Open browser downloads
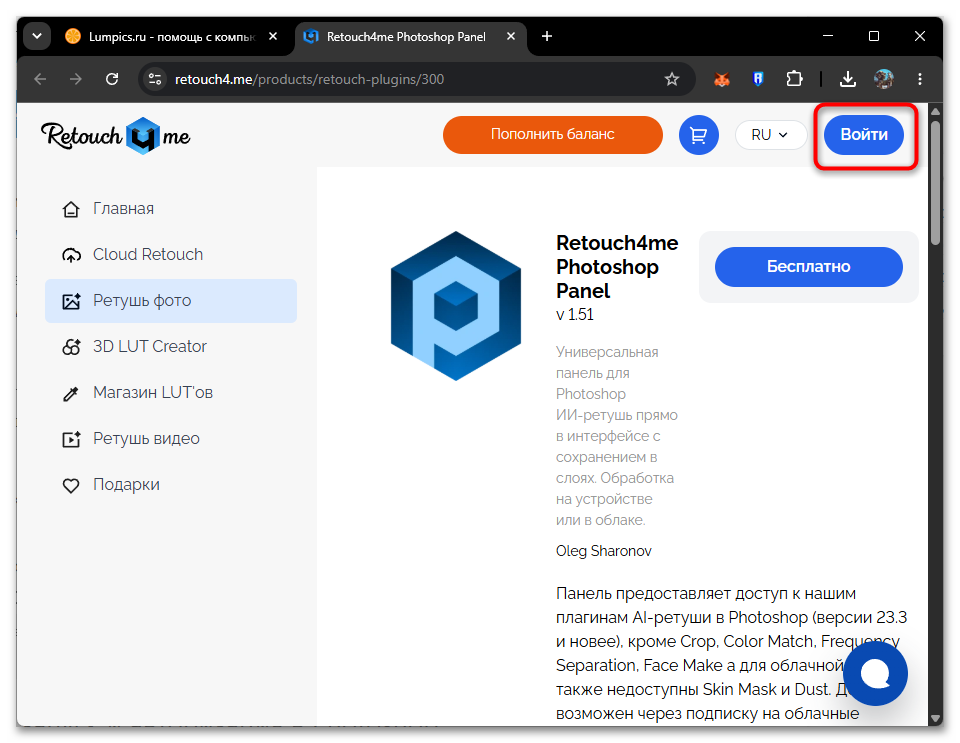Image resolution: width=960 pixels, height=743 pixels. [847, 79]
